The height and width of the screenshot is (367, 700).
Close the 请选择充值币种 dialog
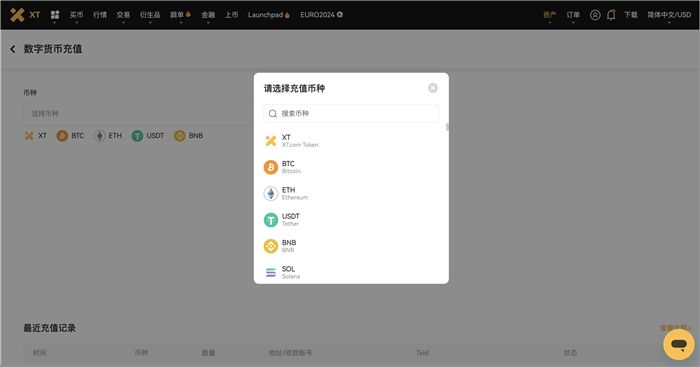(433, 88)
